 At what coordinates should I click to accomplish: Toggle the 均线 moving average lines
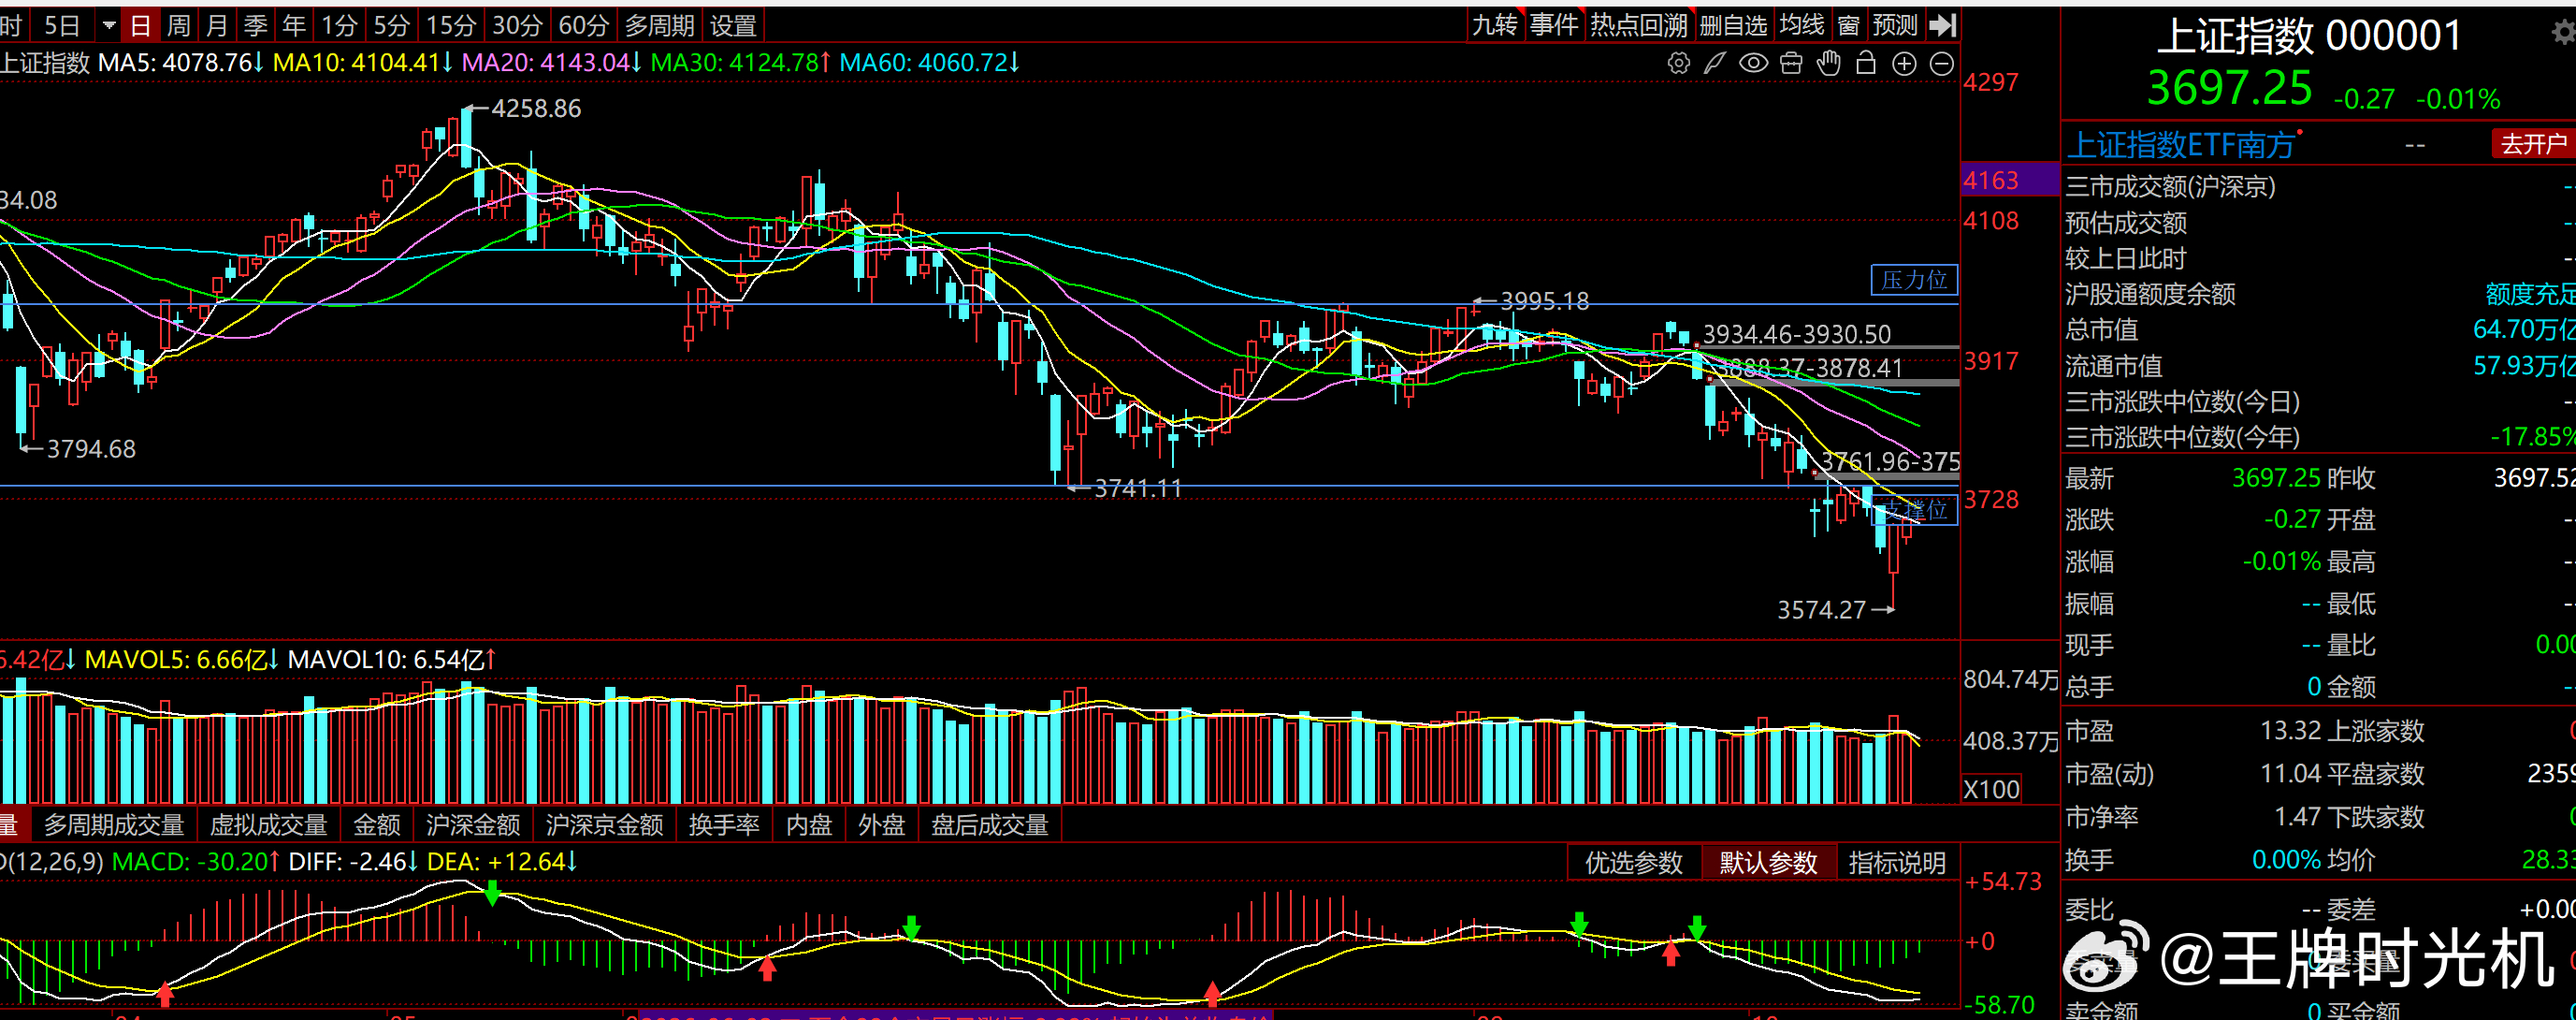[1802, 25]
